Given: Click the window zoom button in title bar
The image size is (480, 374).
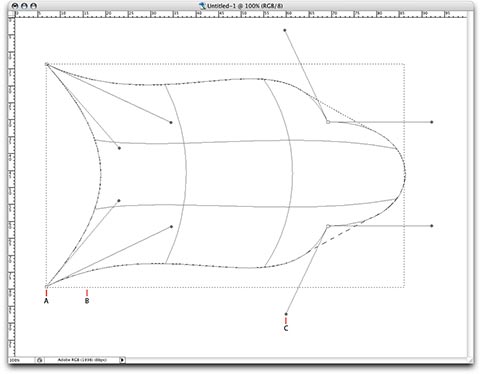Looking at the screenshot, I should point(33,6).
